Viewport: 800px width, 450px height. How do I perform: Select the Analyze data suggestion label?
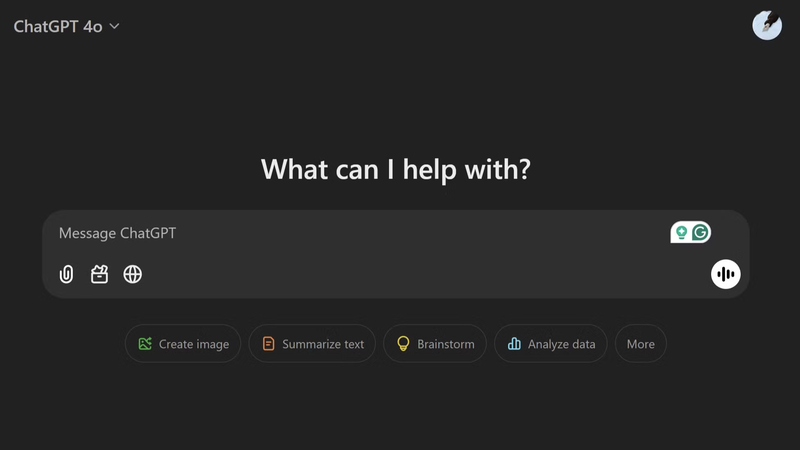pyautogui.click(x=562, y=344)
